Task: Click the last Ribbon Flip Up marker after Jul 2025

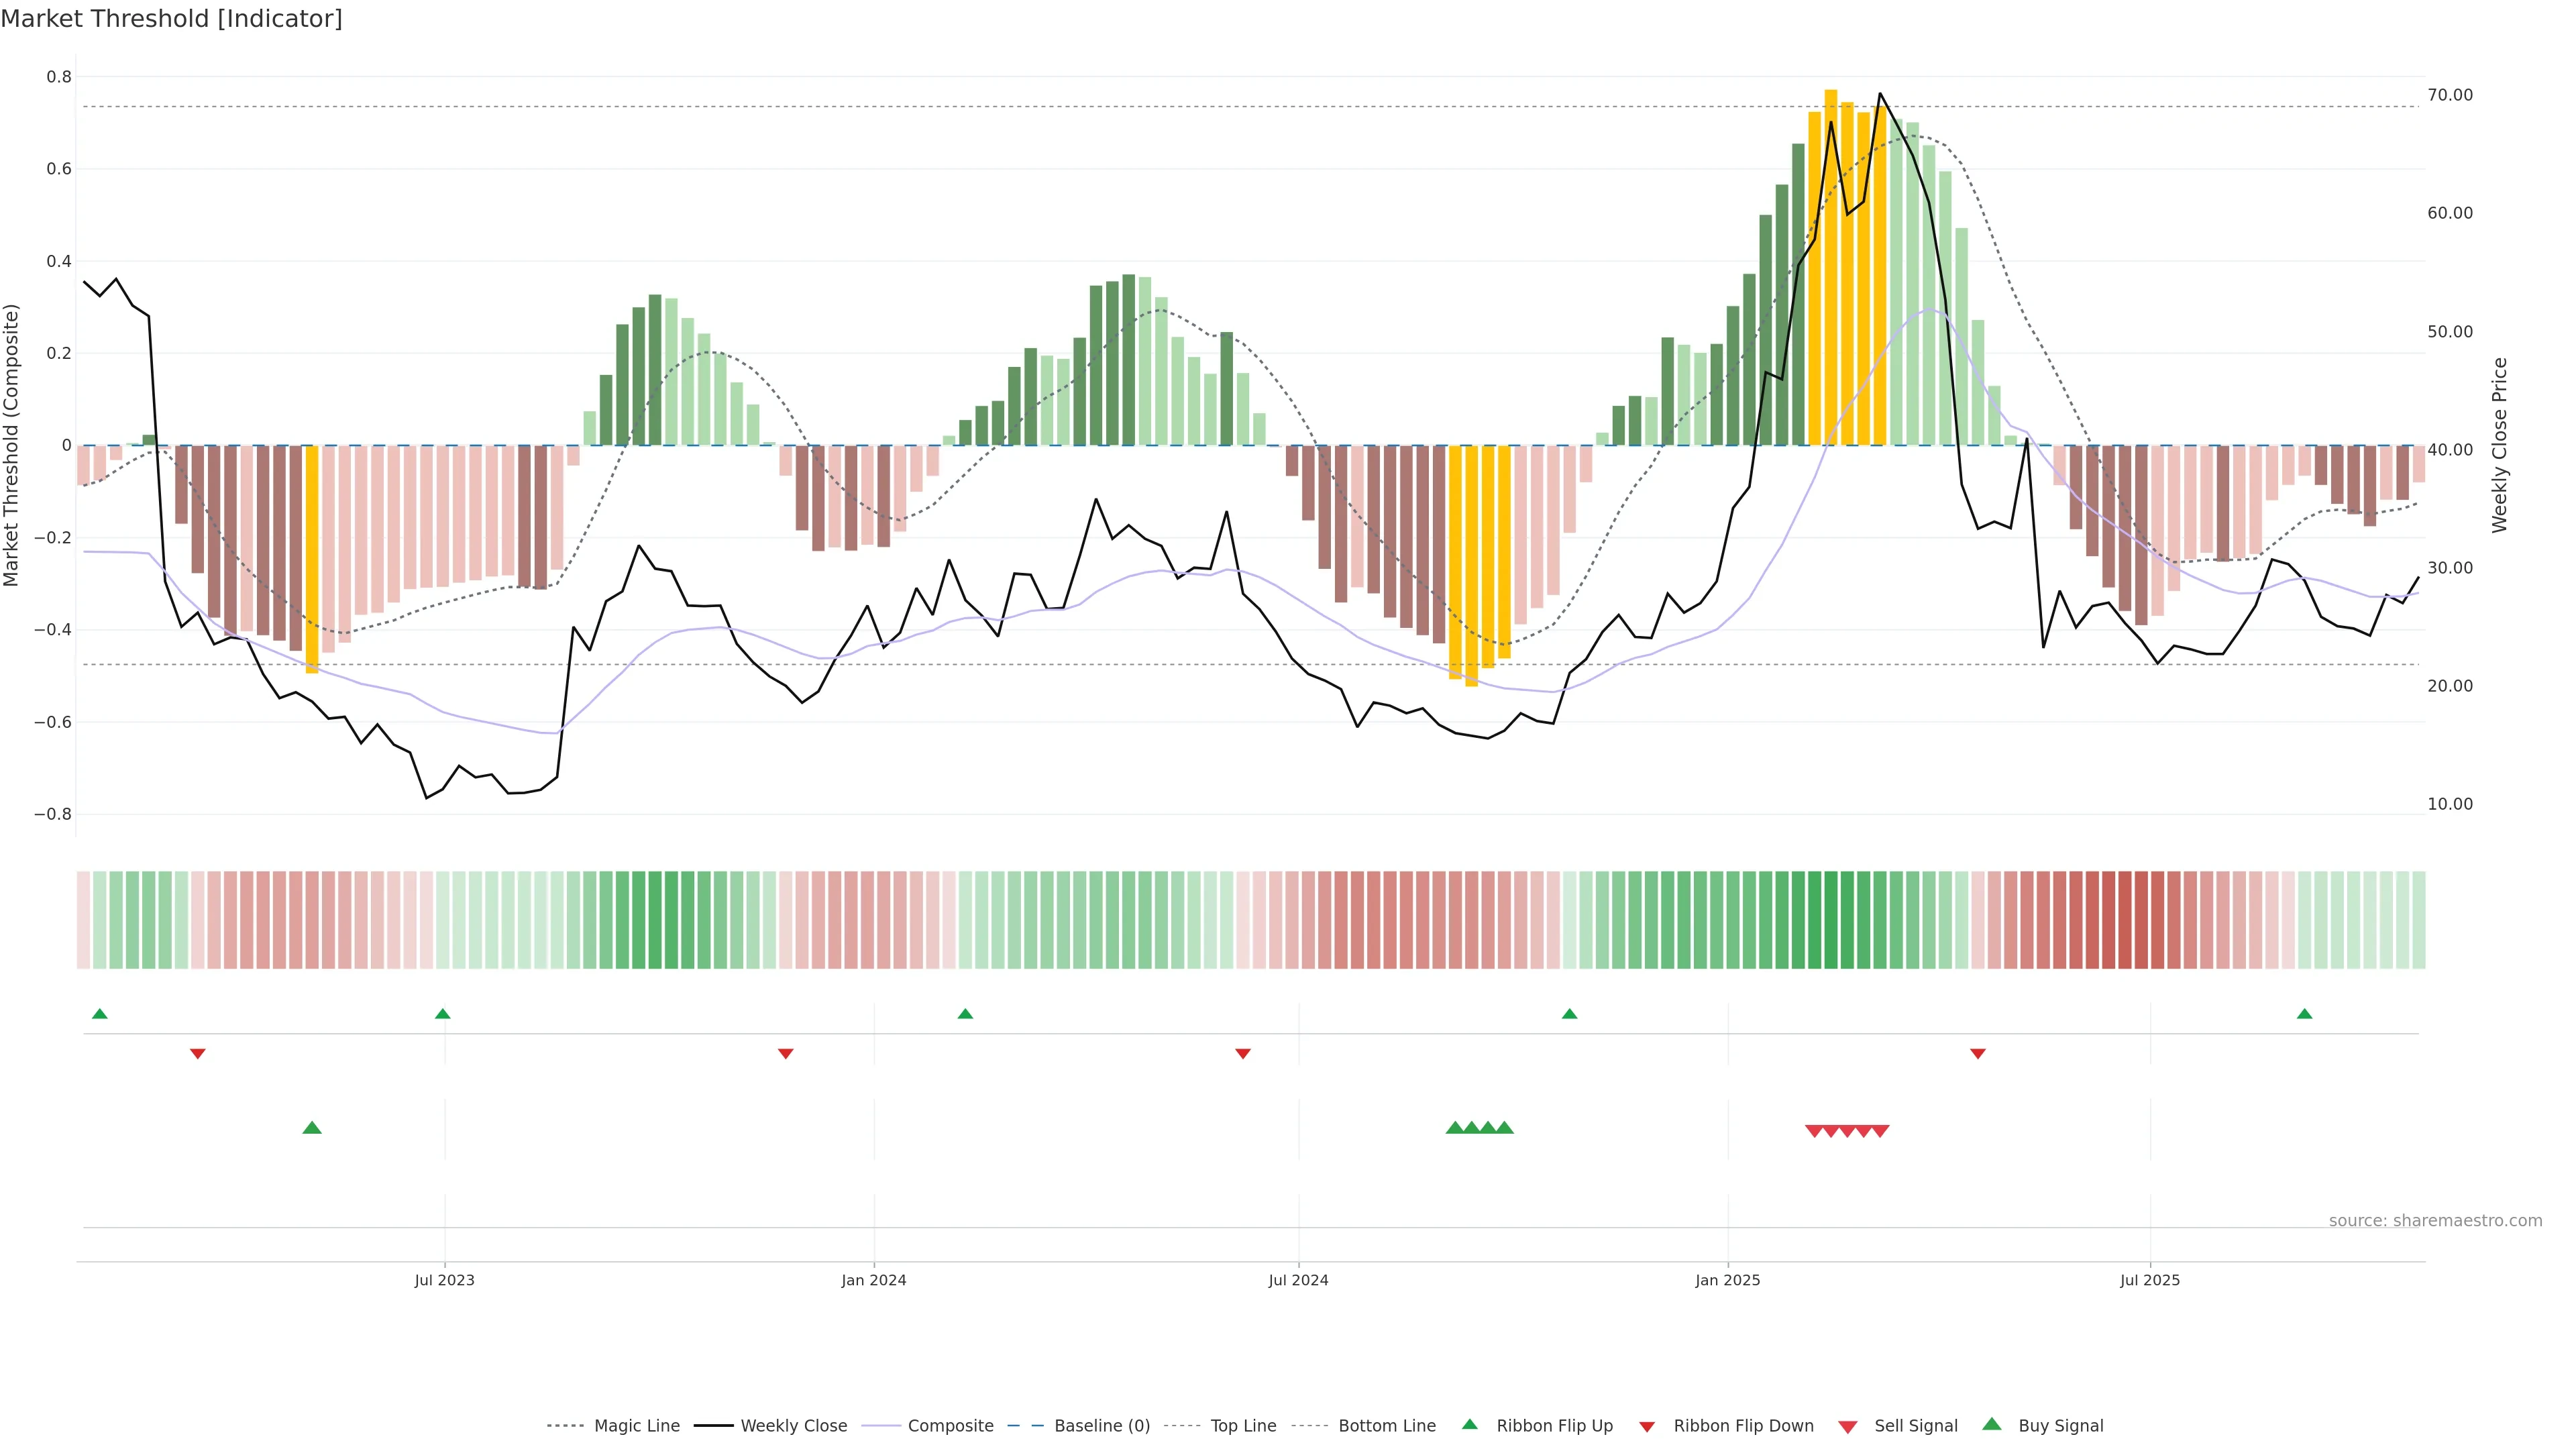Action: tap(2305, 1014)
